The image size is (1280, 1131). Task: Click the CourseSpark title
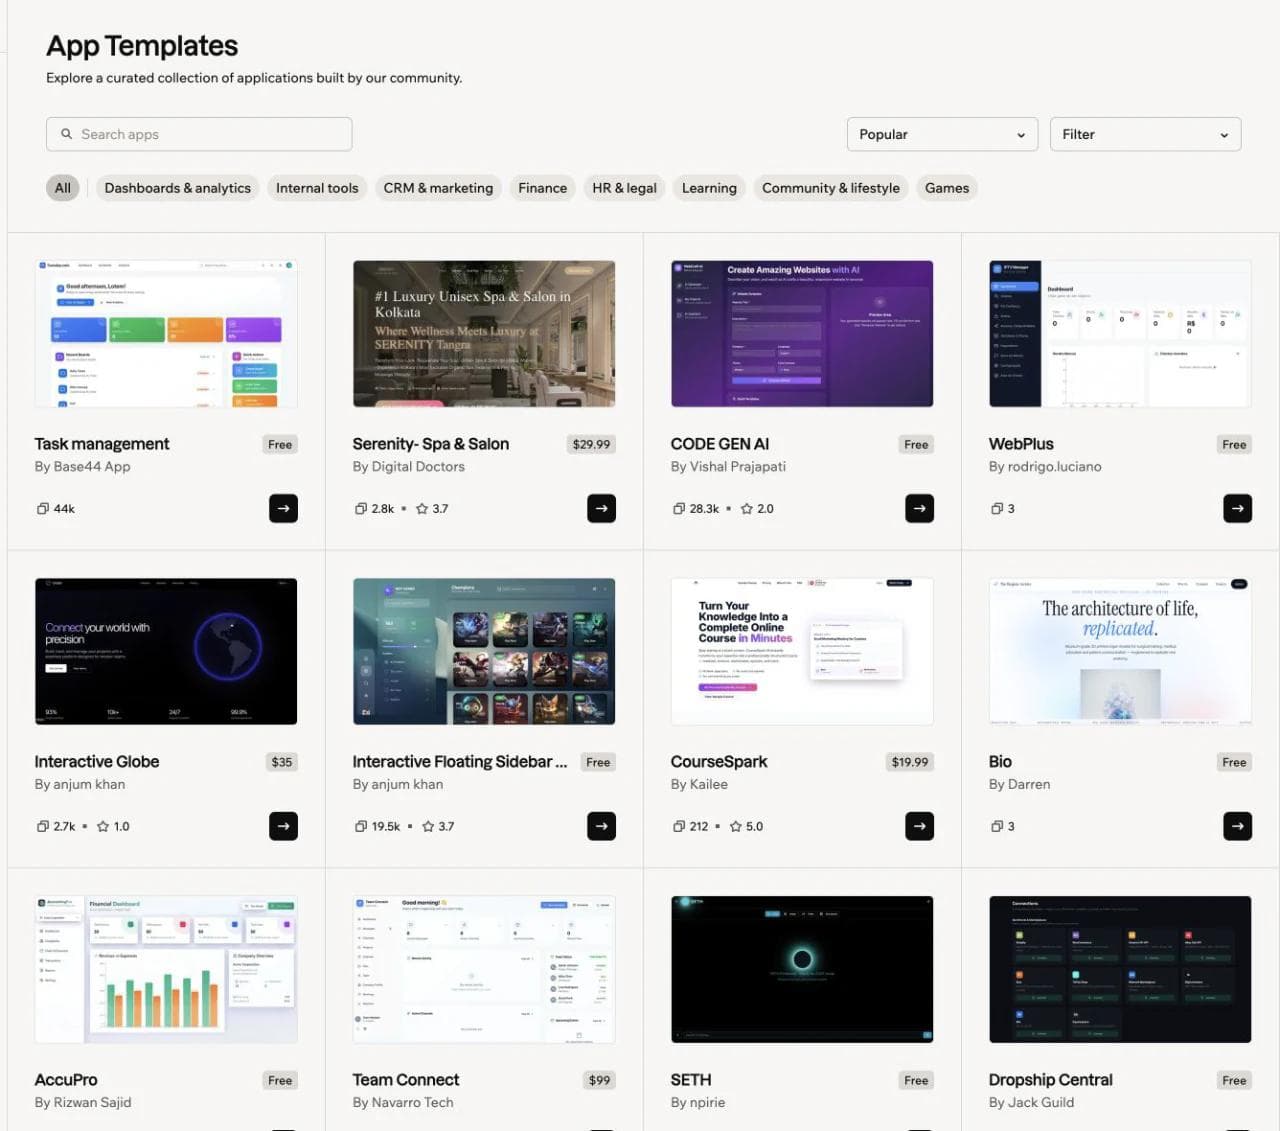click(x=719, y=762)
